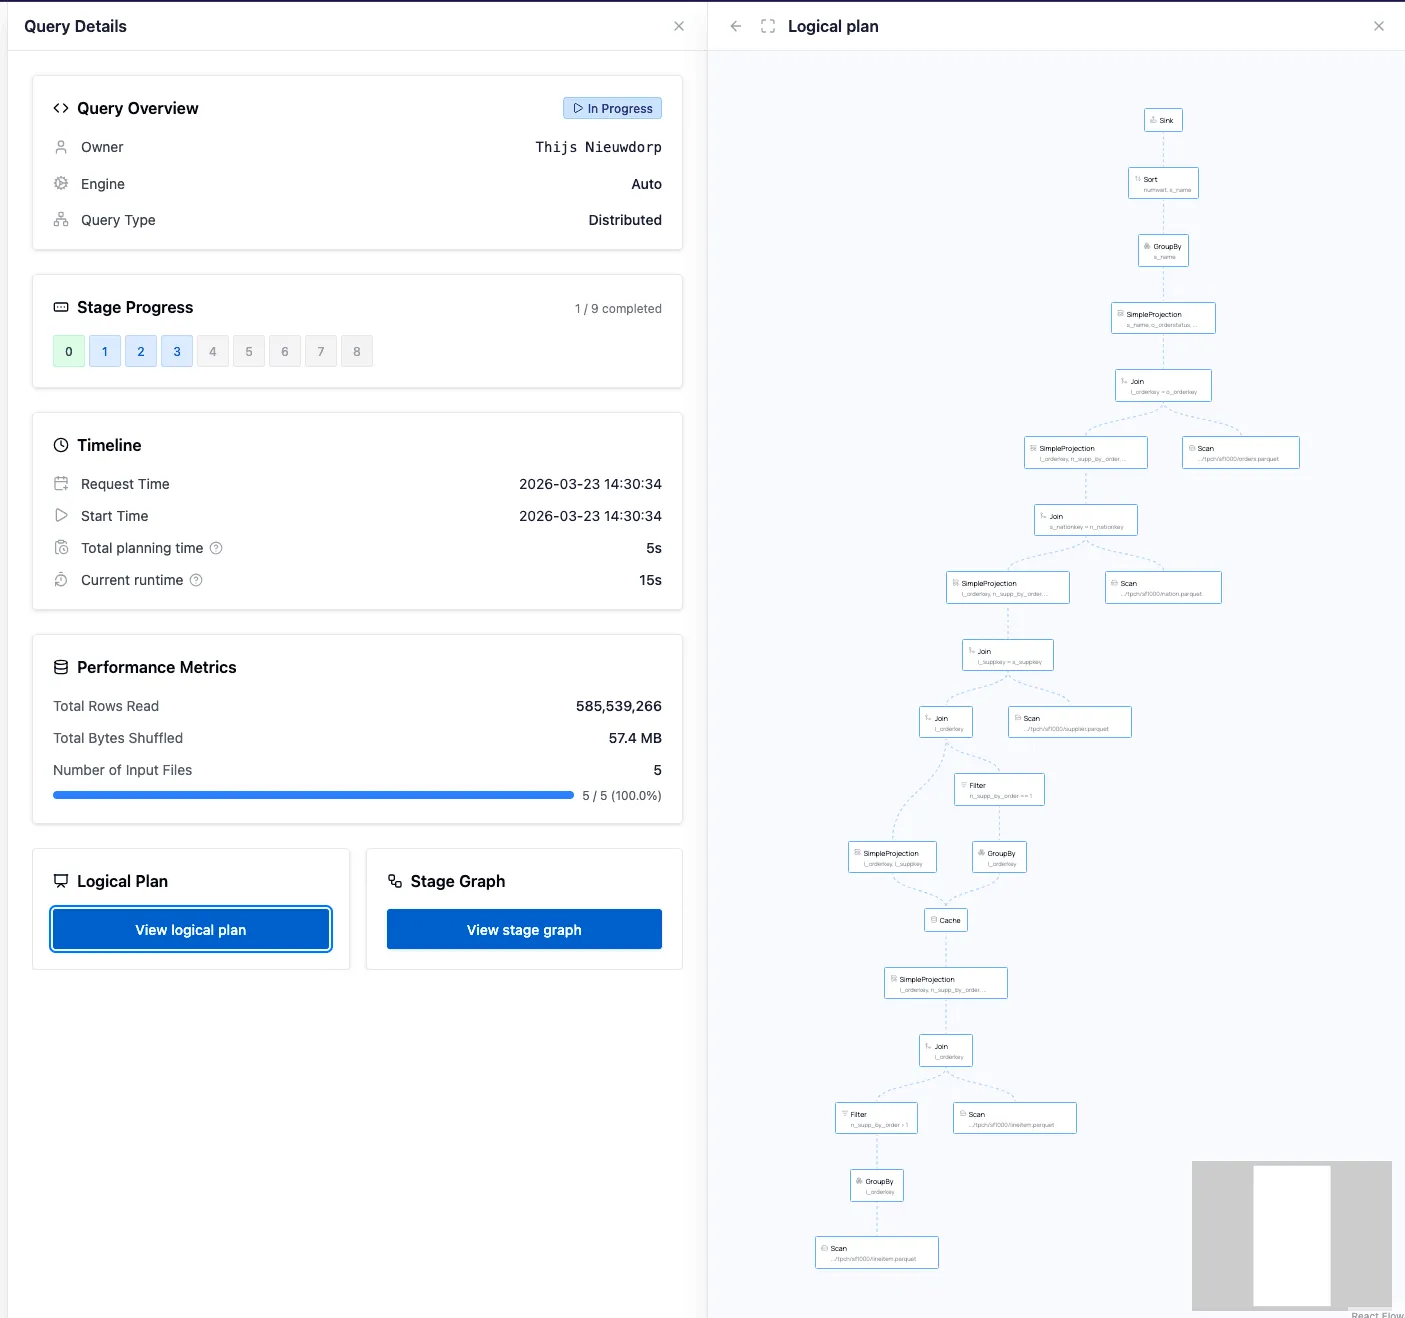
Task: Click the code icon in Query Overview header
Action: pos(60,108)
